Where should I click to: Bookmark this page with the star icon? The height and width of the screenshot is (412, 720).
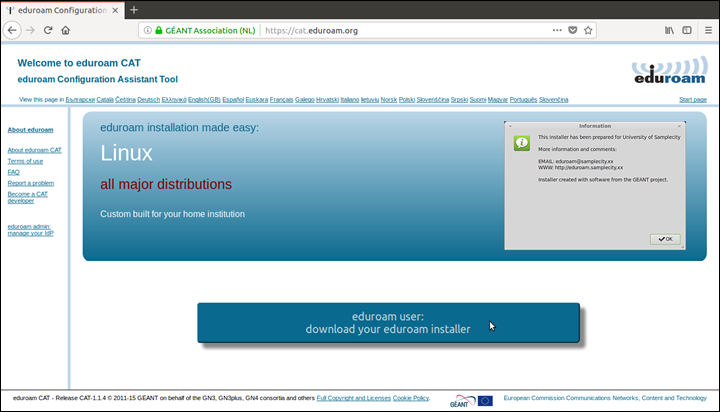coord(588,30)
